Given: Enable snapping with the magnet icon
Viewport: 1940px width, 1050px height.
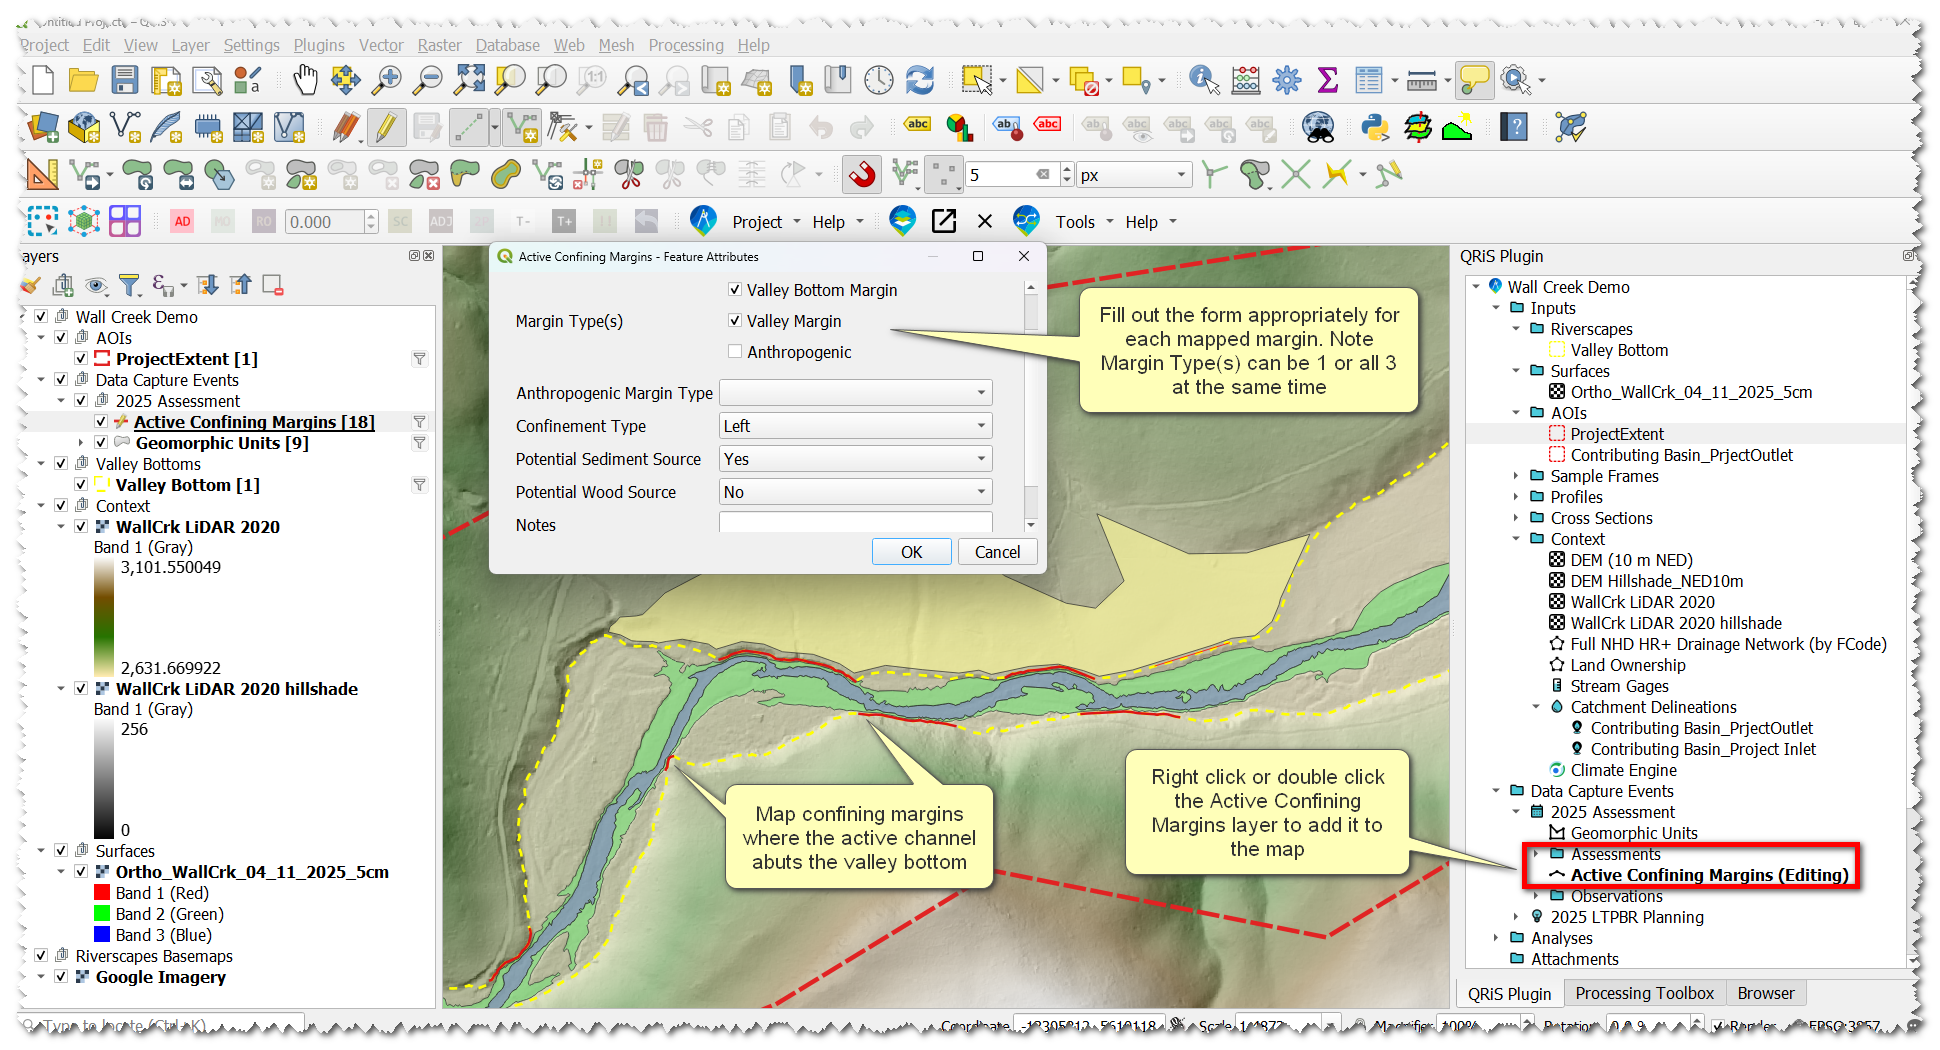Looking at the screenshot, I should click(862, 175).
